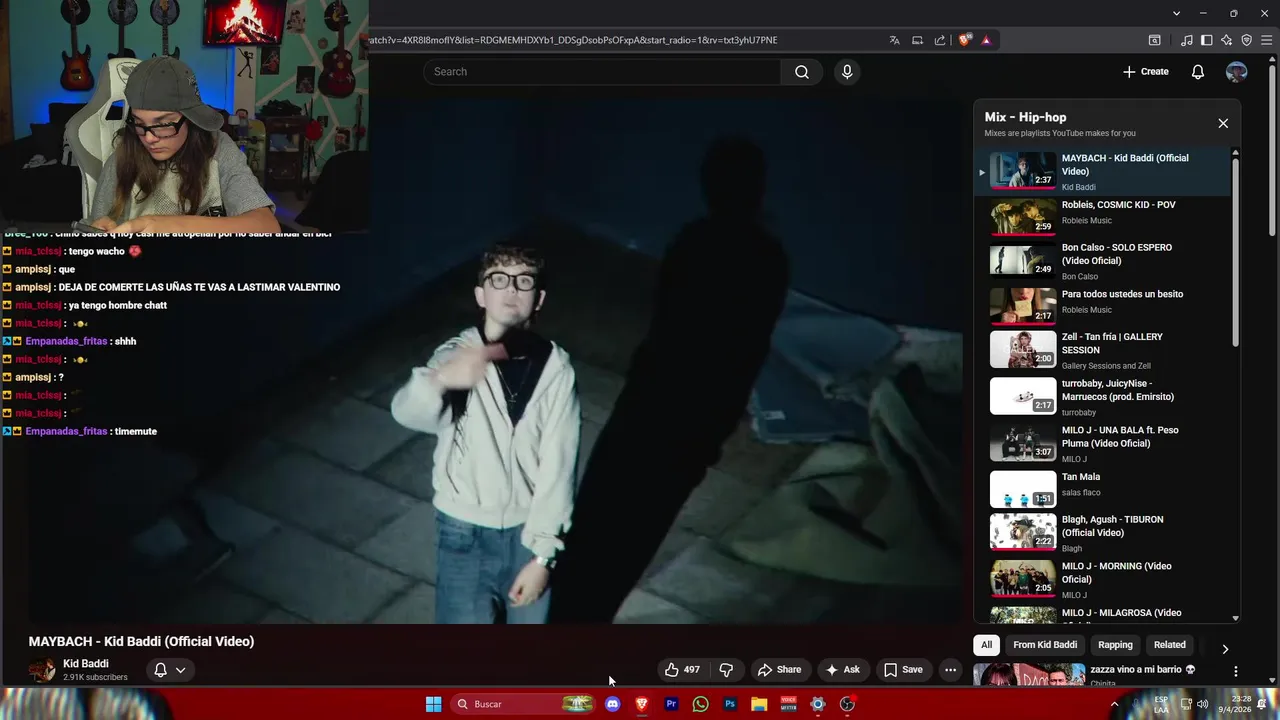The height and width of the screenshot is (720, 1280).
Task: Show hidden system tray icons
Action: 1114,704
